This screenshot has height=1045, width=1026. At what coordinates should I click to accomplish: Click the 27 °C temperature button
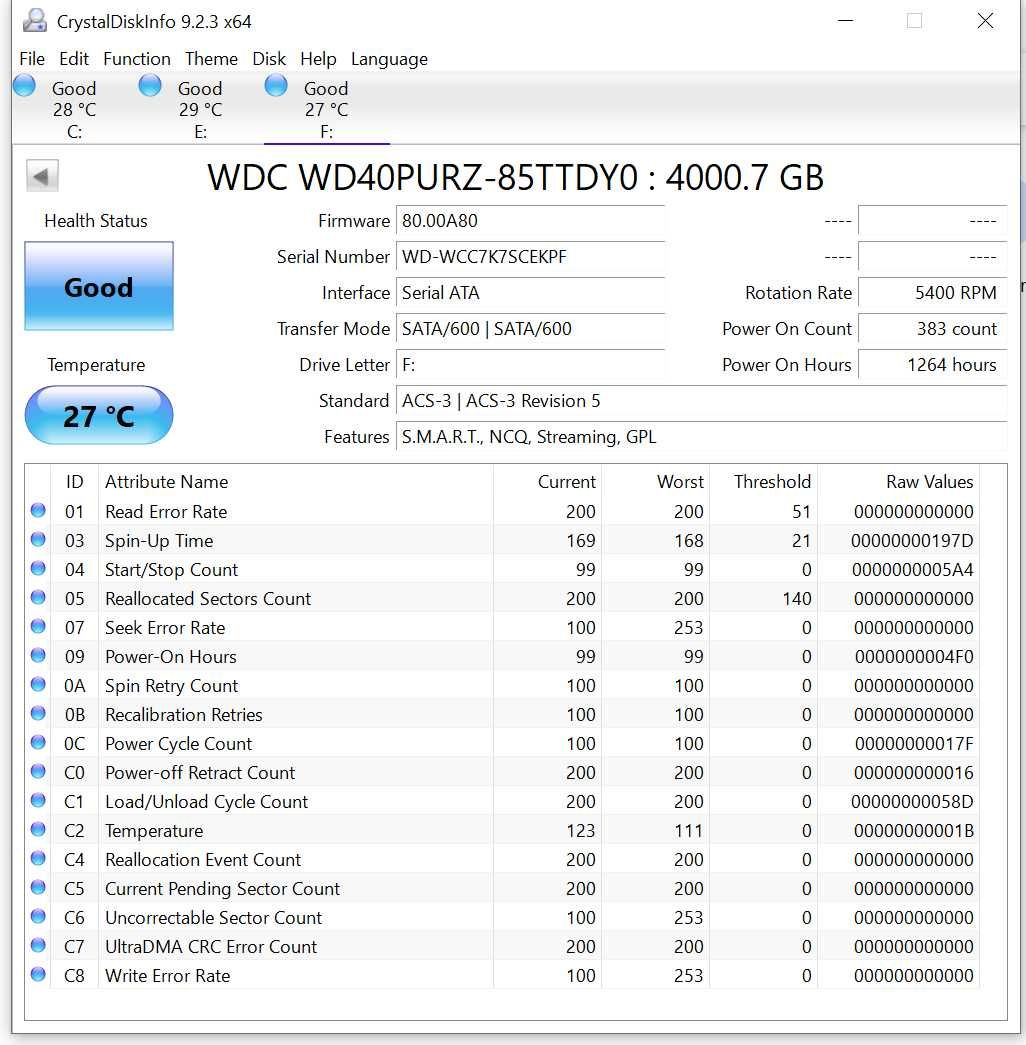click(x=99, y=415)
